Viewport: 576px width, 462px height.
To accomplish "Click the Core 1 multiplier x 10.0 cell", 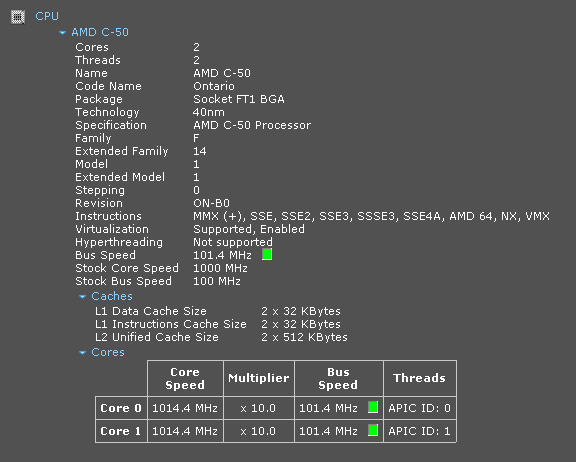I will click(x=259, y=431).
